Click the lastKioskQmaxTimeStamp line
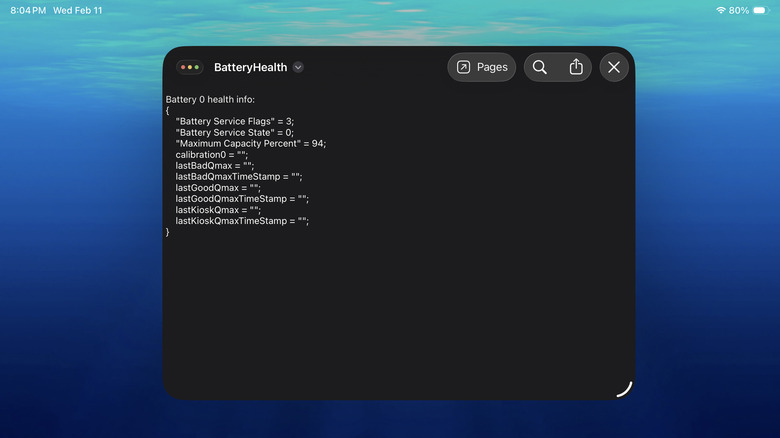 [x=242, y=221]
